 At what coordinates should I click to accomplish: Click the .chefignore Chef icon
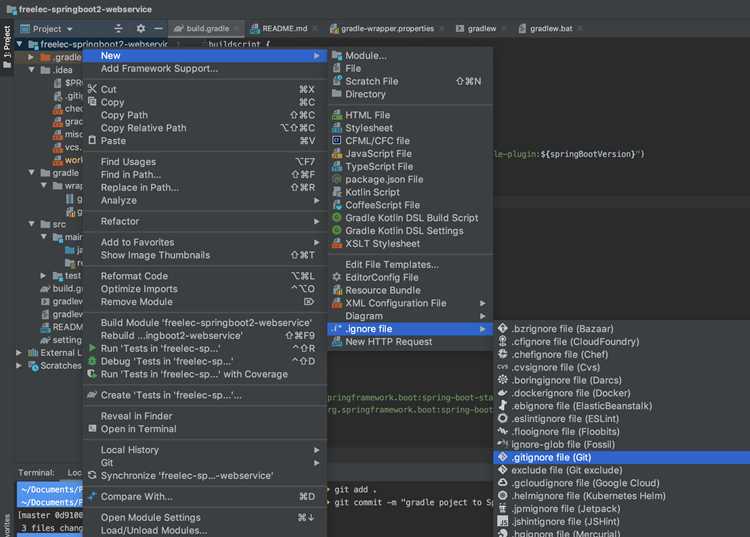(x=502, y=354)
